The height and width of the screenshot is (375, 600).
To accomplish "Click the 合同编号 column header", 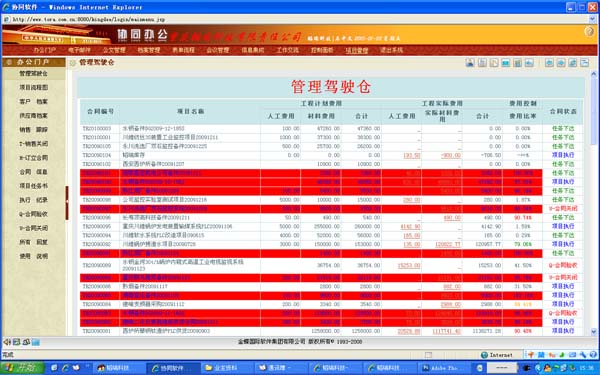I will pos(101,111).
